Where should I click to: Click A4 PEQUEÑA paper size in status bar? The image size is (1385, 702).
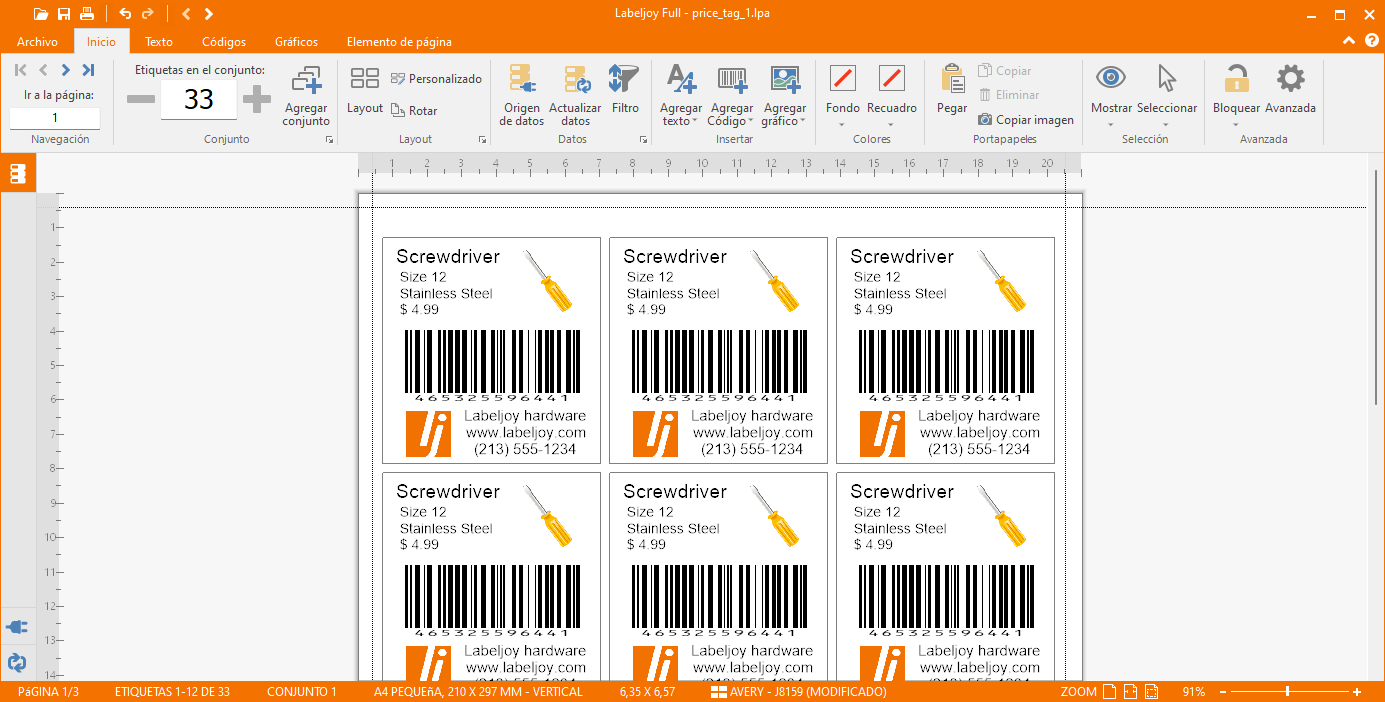coord(477,692)
